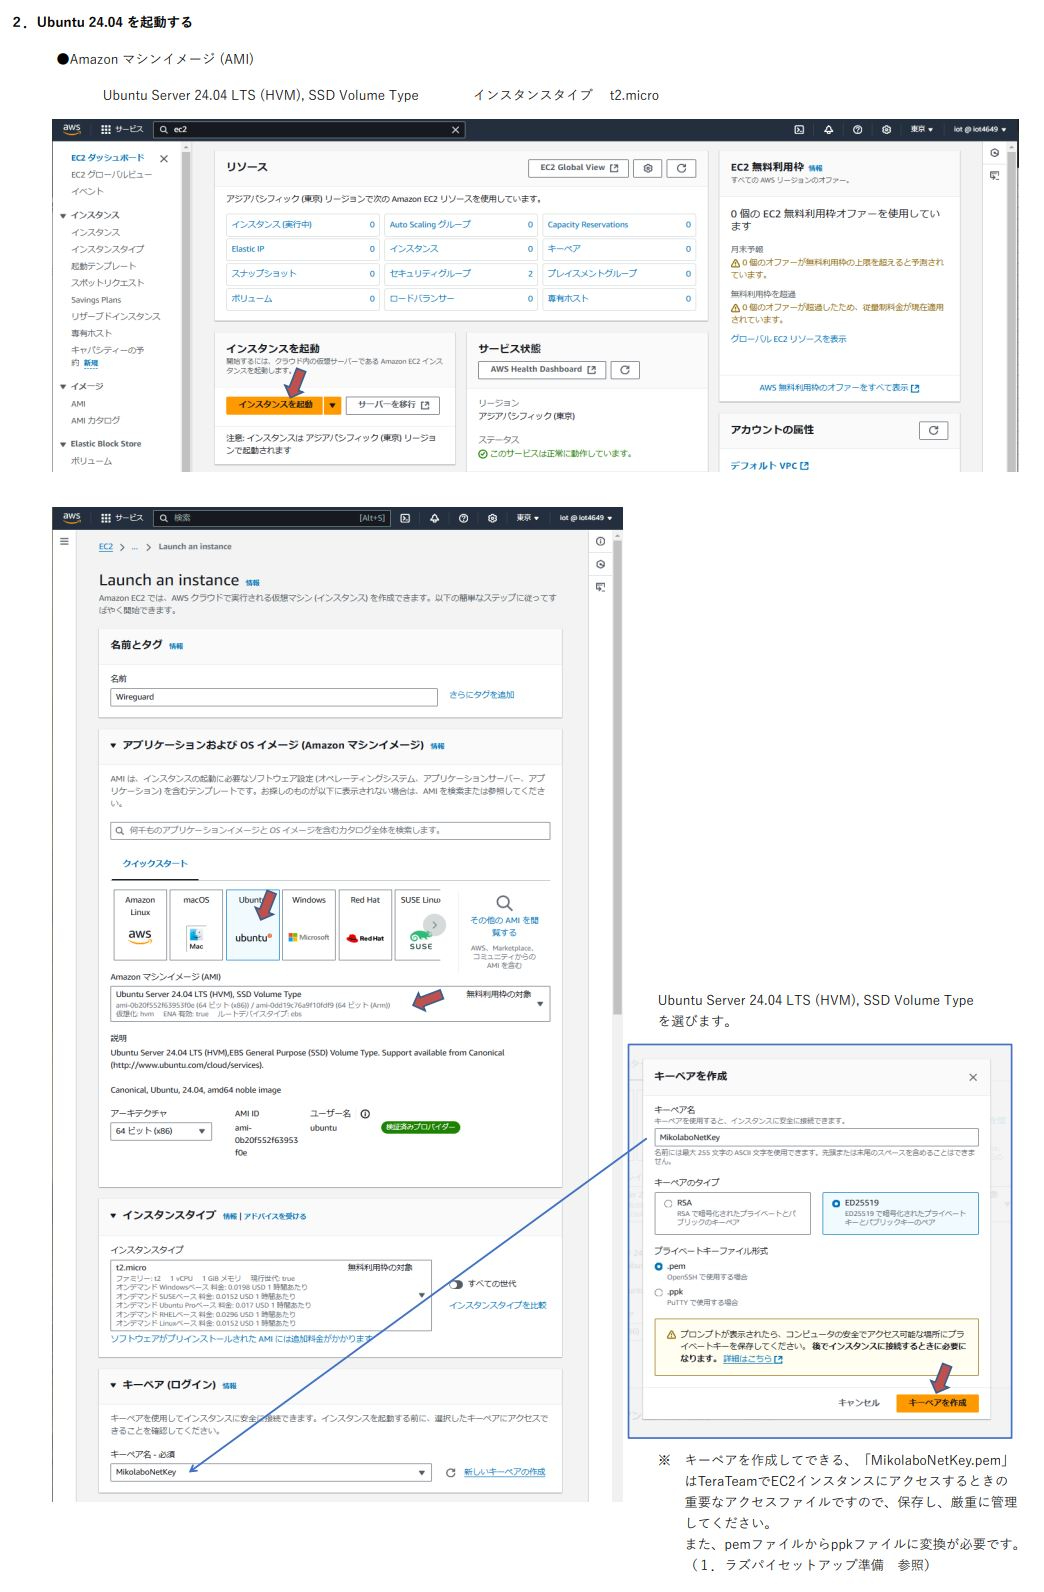The image size is (1044, 1592).
Task: Open リソース panel settings gear icon
Action: coord(648,168)
